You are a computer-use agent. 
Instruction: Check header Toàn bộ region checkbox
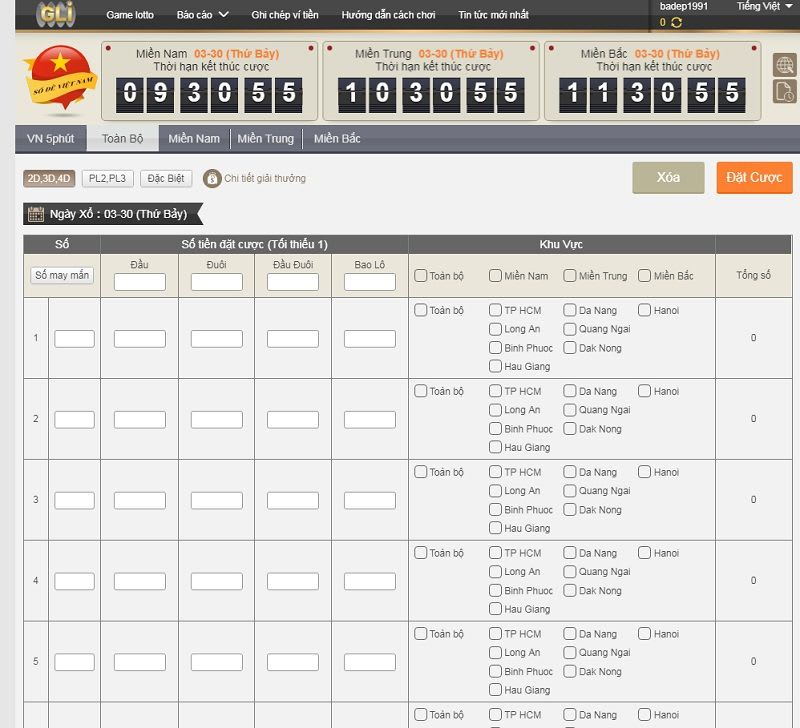[420, 276]
